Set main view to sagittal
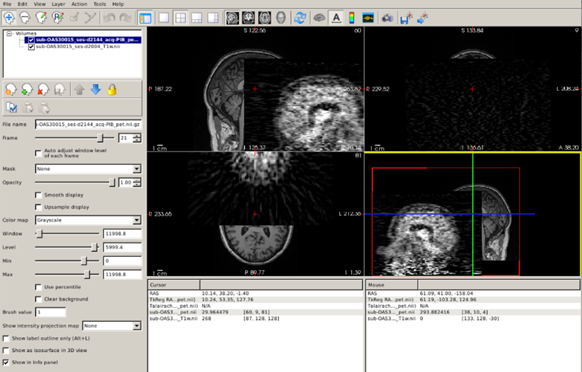This screenshot has height=372, width=582. point(232,17)
